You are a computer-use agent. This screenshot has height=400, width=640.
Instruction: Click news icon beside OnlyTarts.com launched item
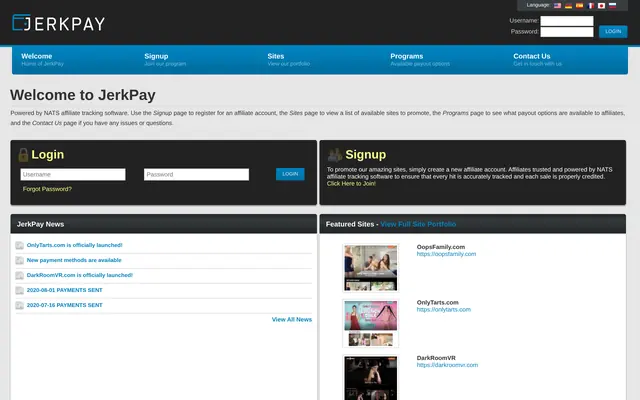pyautogui.click(x=19, y=245)
